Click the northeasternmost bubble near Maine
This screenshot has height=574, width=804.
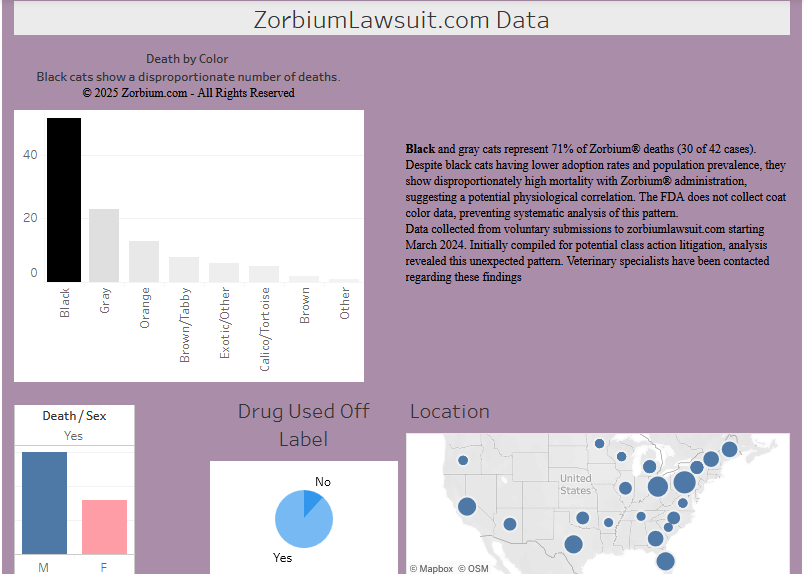click(x=729, y=450)
